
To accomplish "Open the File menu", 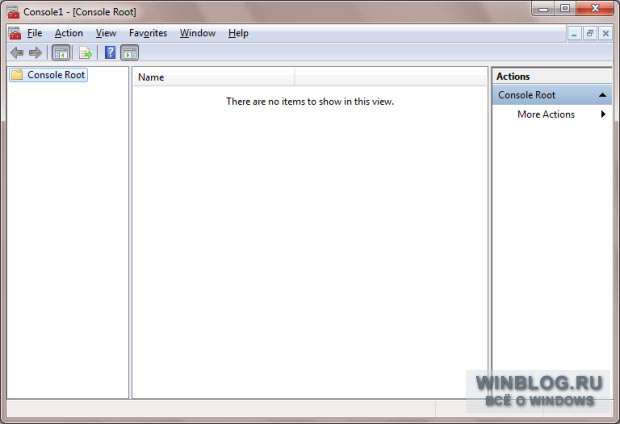I will tap(34, 33).
